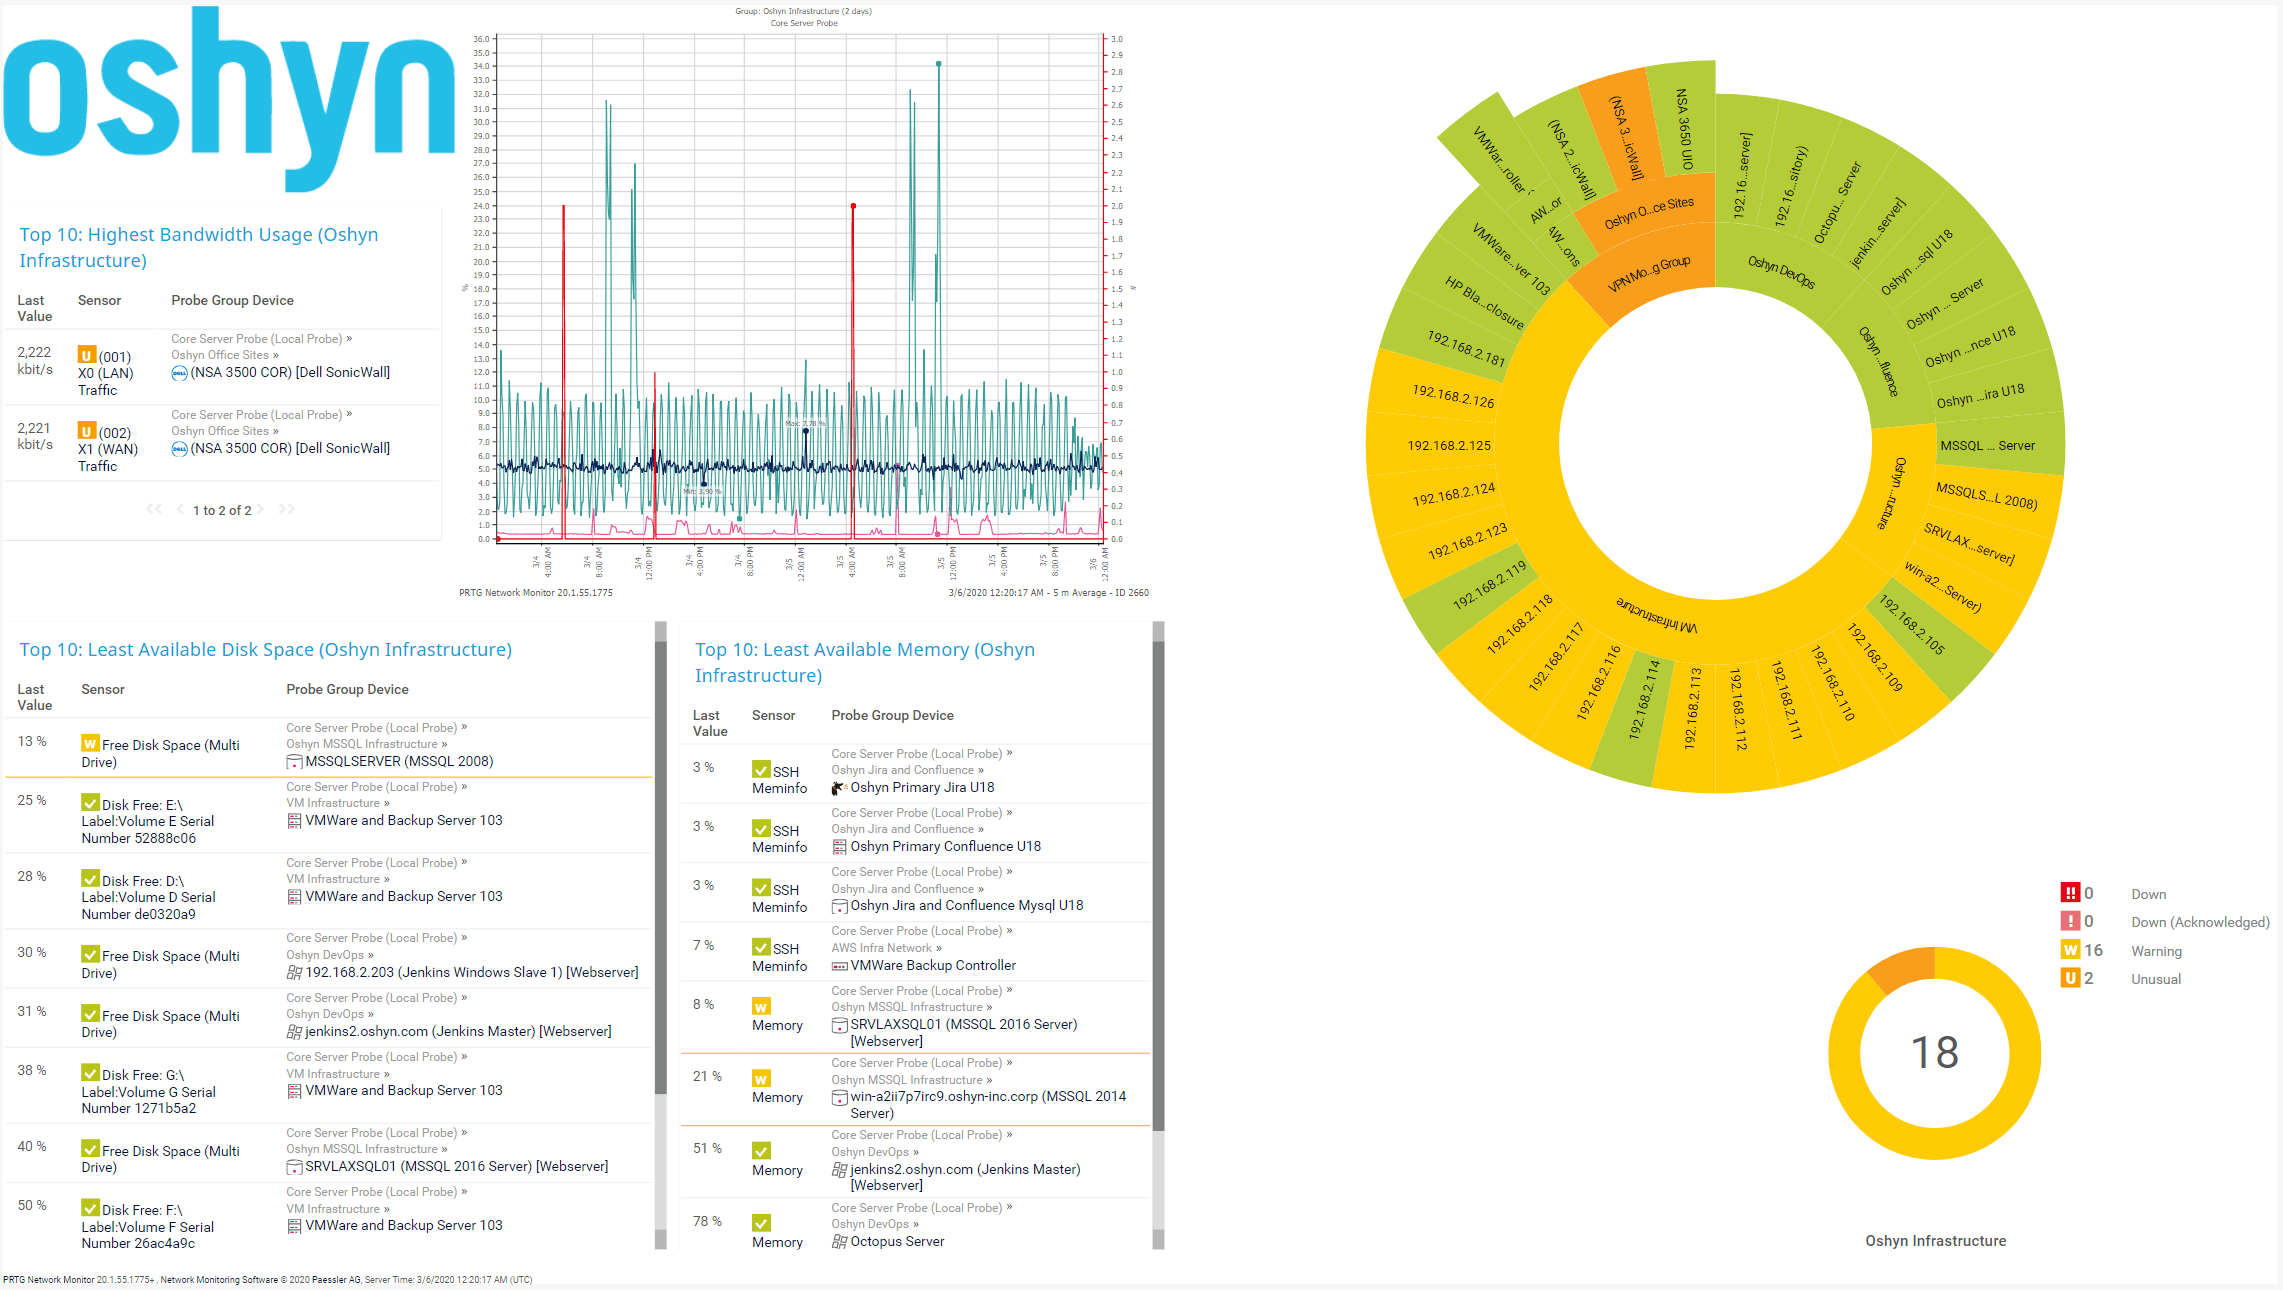Click VPN Mo..g Group orange sunburst segment
This screenshot has height=1290, width=2283.
pos(1648,274)
